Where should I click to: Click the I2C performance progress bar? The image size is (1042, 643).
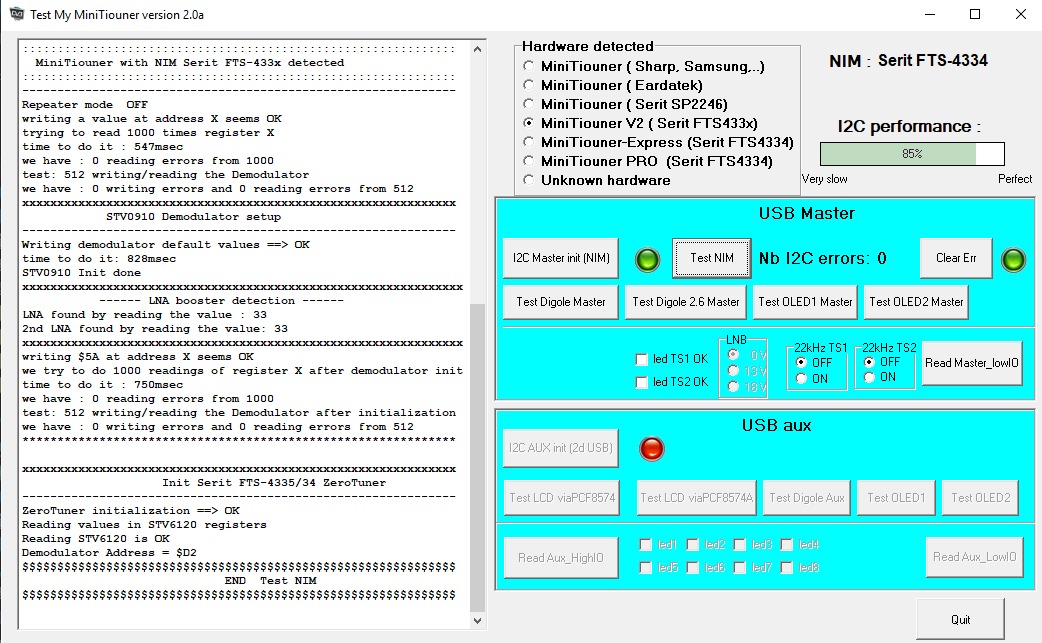point(911,154)
